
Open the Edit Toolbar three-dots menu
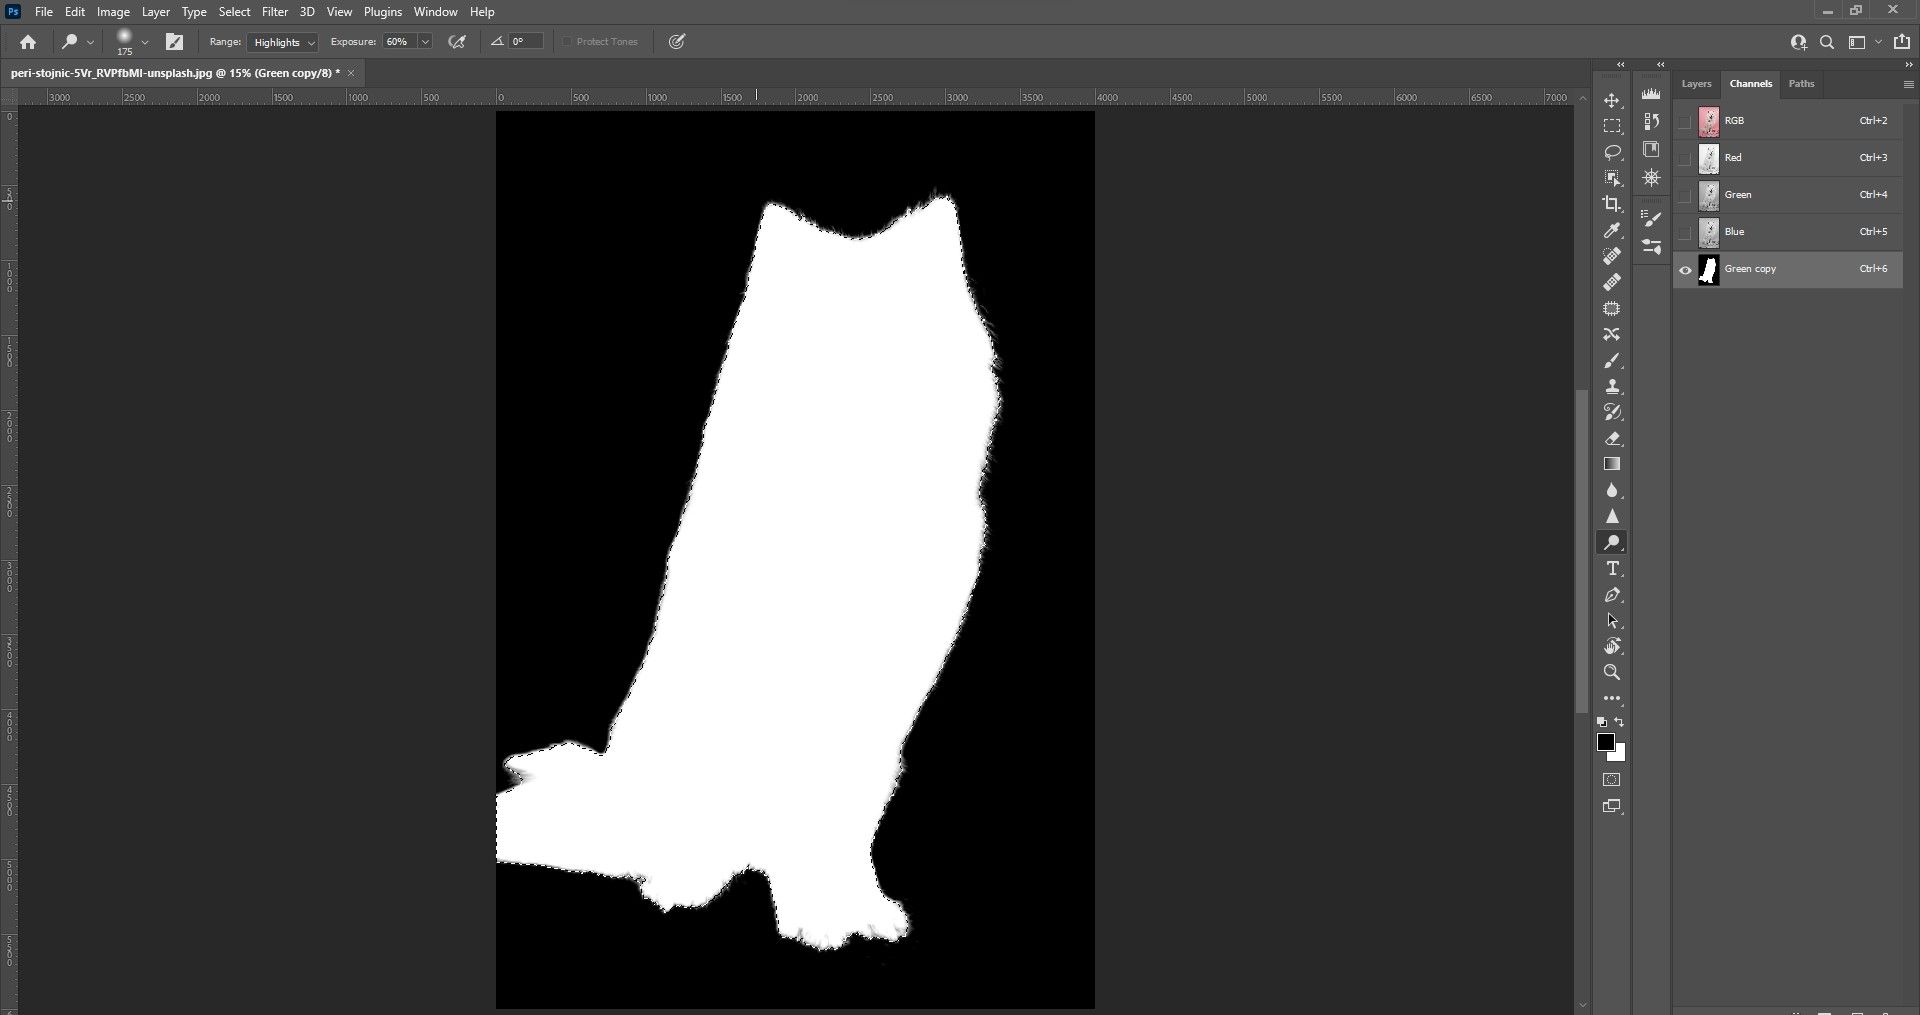1612,698
